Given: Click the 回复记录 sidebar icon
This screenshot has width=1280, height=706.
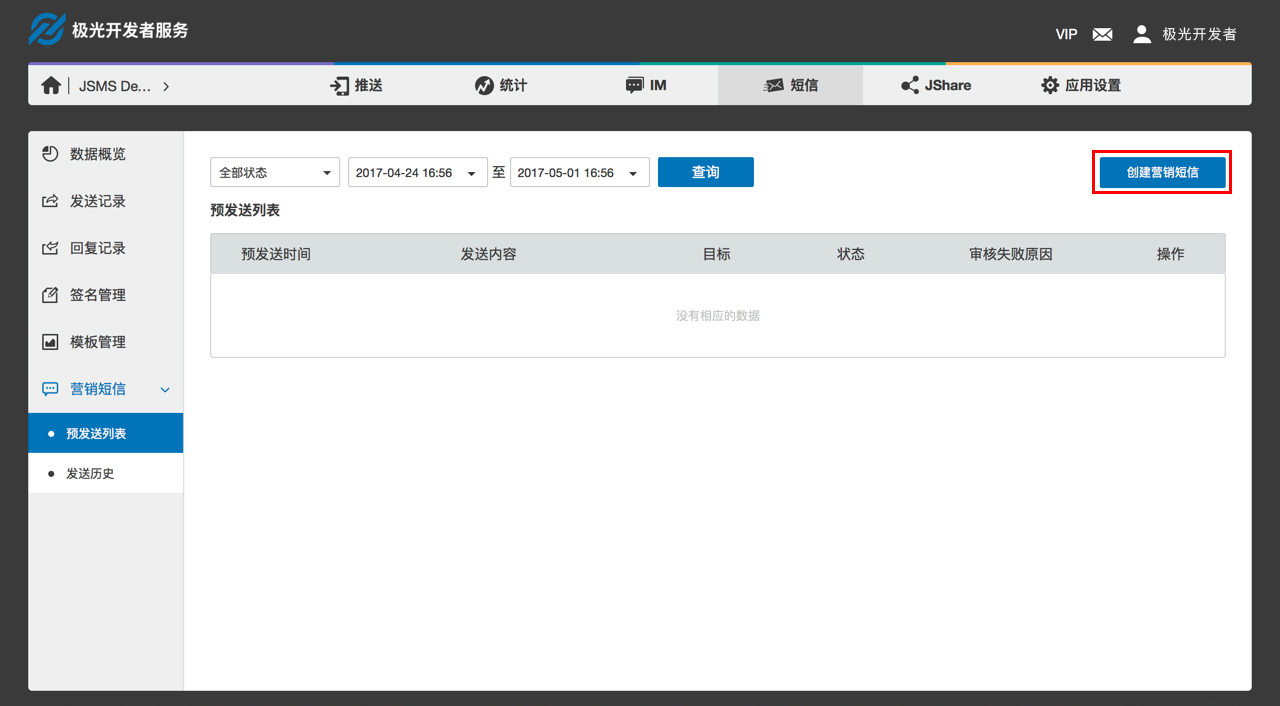Looking at the screenshot, I should [x=50, y=248].
